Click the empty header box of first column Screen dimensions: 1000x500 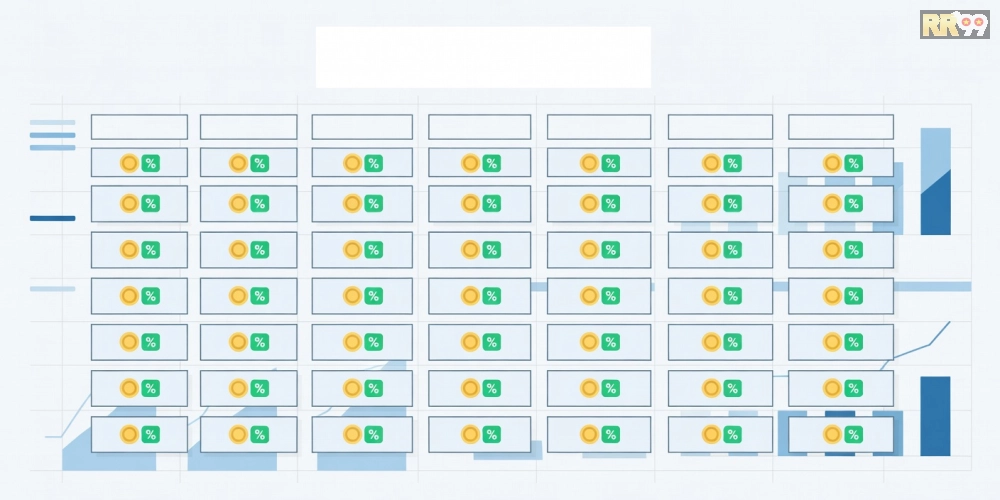point(139,127)
